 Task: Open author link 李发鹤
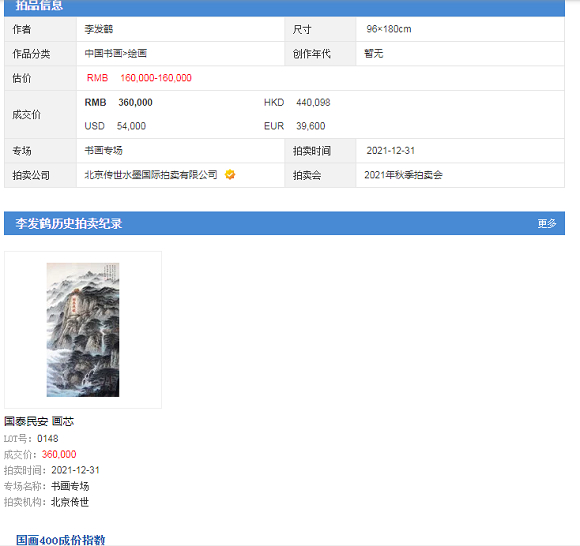coord(99,29)
